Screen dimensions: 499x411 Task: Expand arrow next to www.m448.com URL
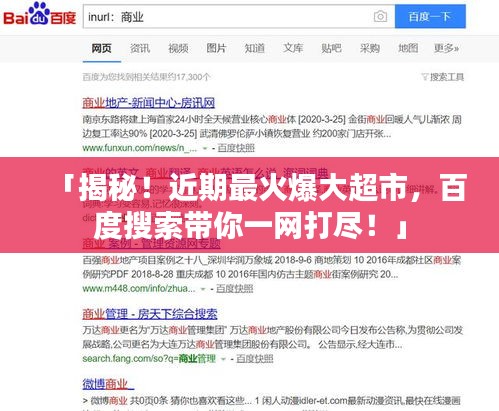[203, 289]
